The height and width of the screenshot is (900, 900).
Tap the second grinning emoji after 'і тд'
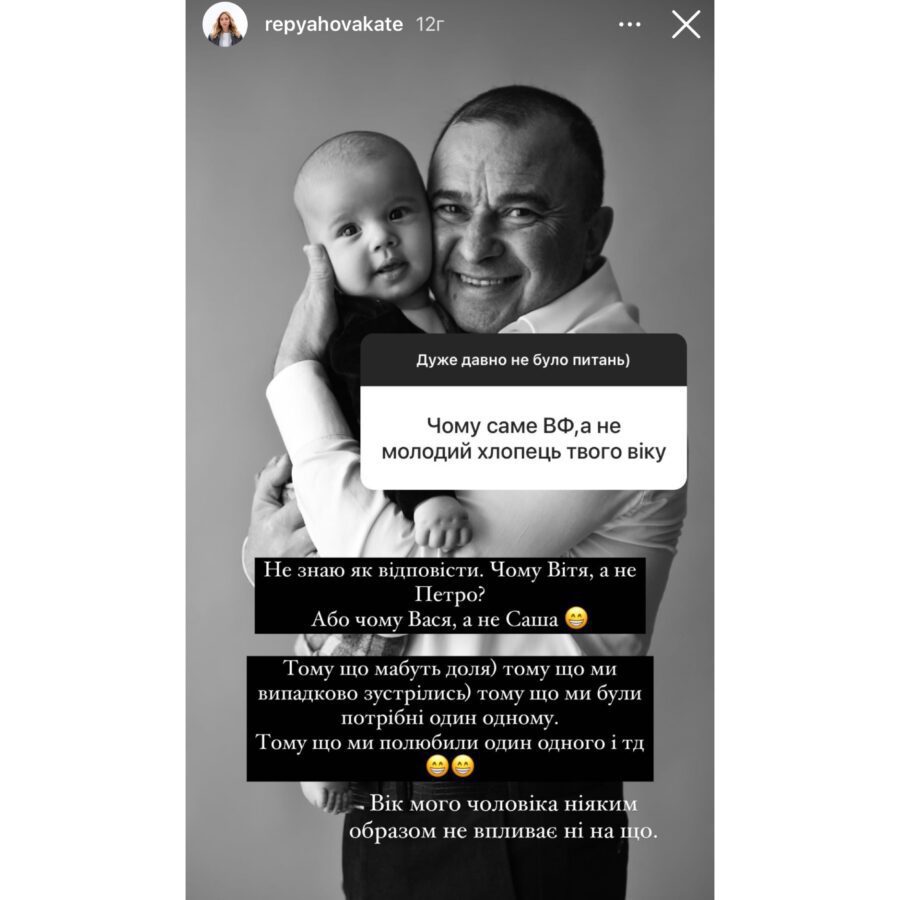(x=463, y=766)
